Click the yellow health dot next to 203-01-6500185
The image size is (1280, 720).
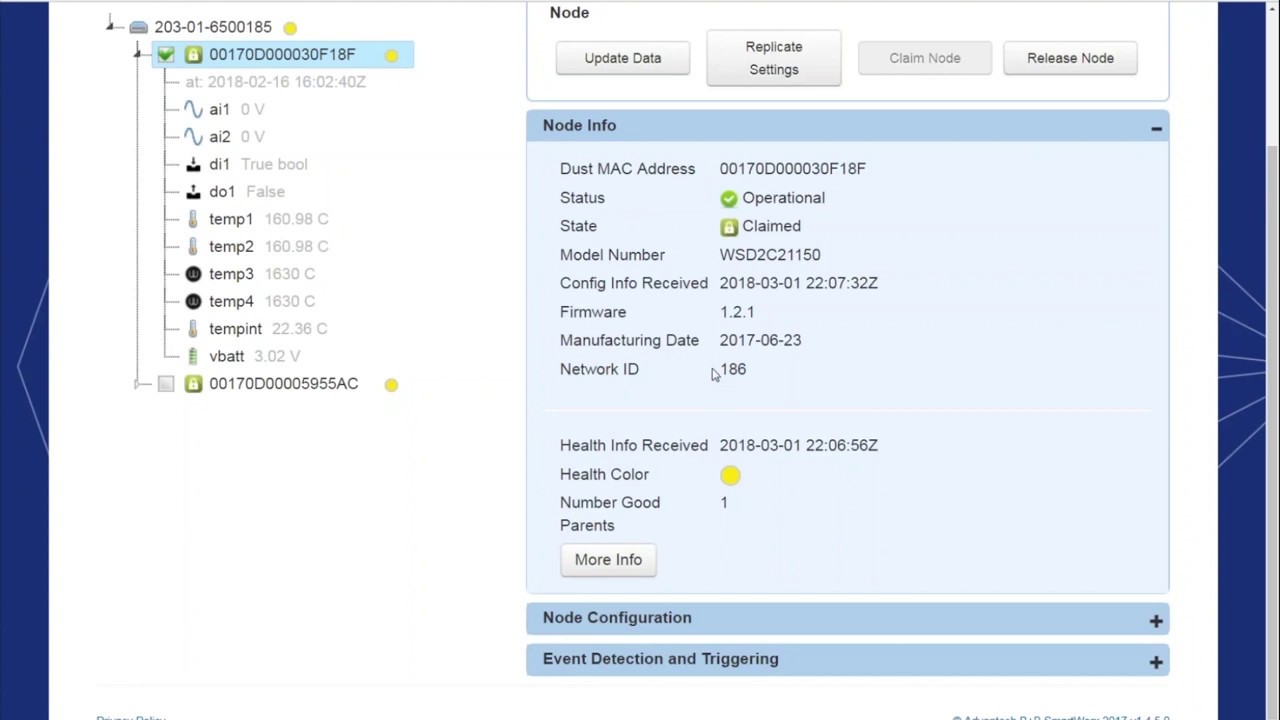tap(290, 28)
